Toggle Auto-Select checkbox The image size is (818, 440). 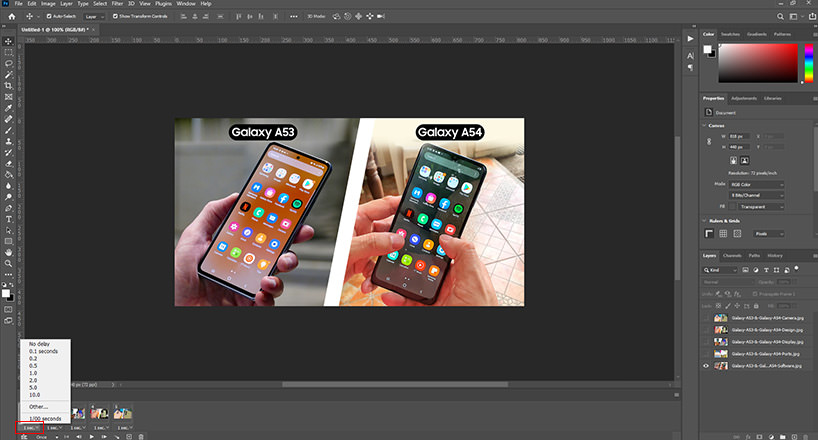[x=49, y=16]
